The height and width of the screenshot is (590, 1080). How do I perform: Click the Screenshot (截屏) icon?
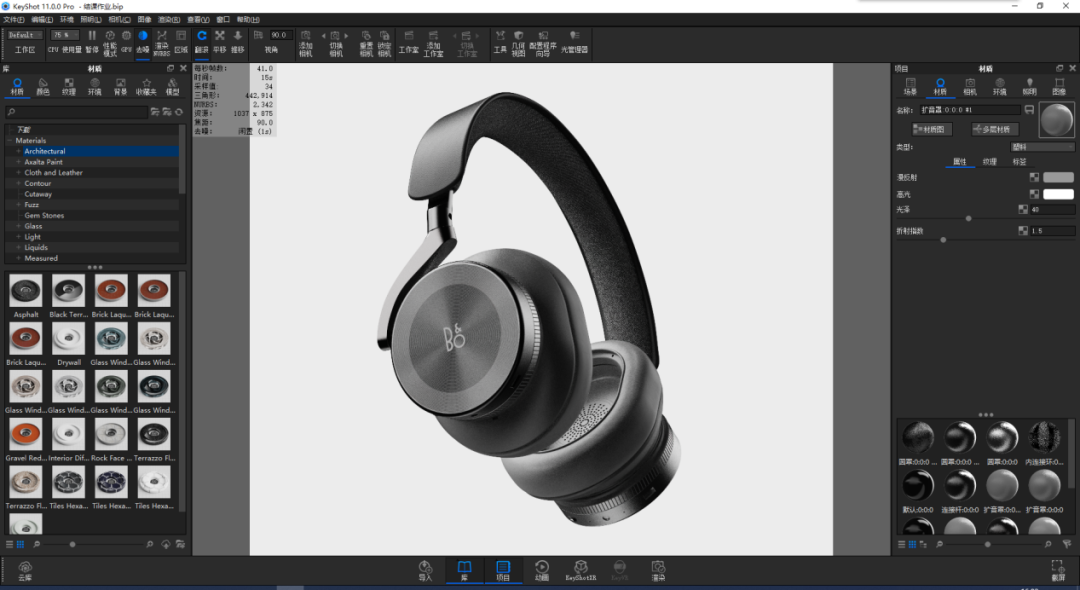click(x=1057, y=569)
